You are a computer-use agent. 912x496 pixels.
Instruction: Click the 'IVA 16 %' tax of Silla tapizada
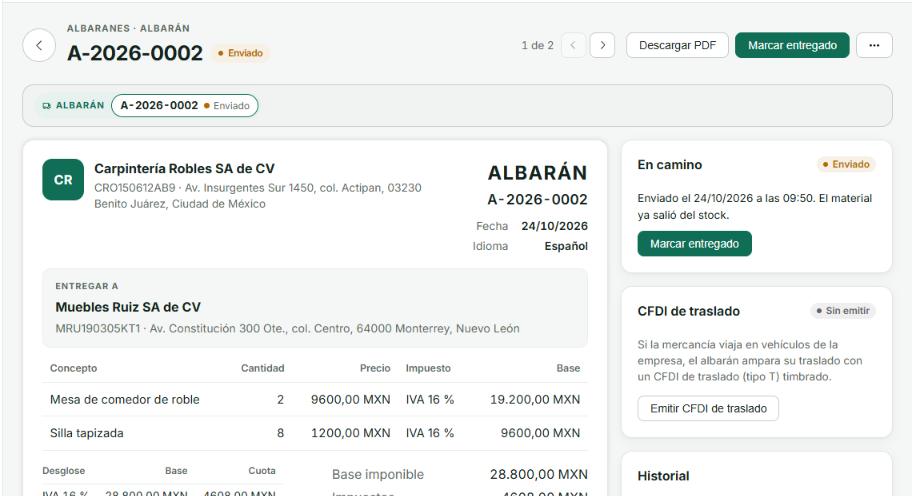pos(430,433)
